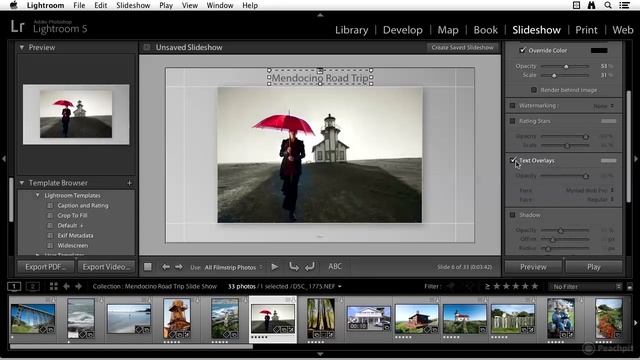The image size is (640, 360).
Task: Rotate adornment clockwise icon
Action: pyautogui.click(x=310, y=267)
